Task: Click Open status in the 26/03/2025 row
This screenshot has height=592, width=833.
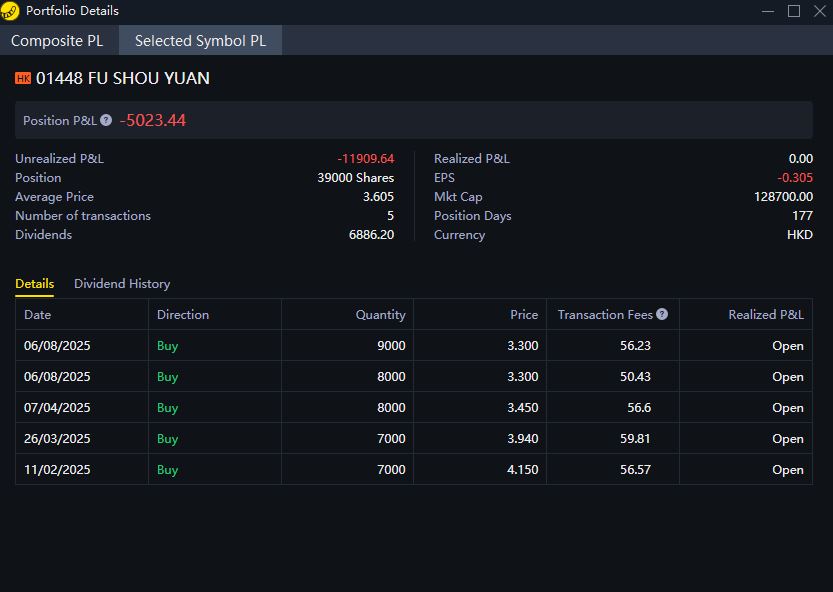Action: 788,438
